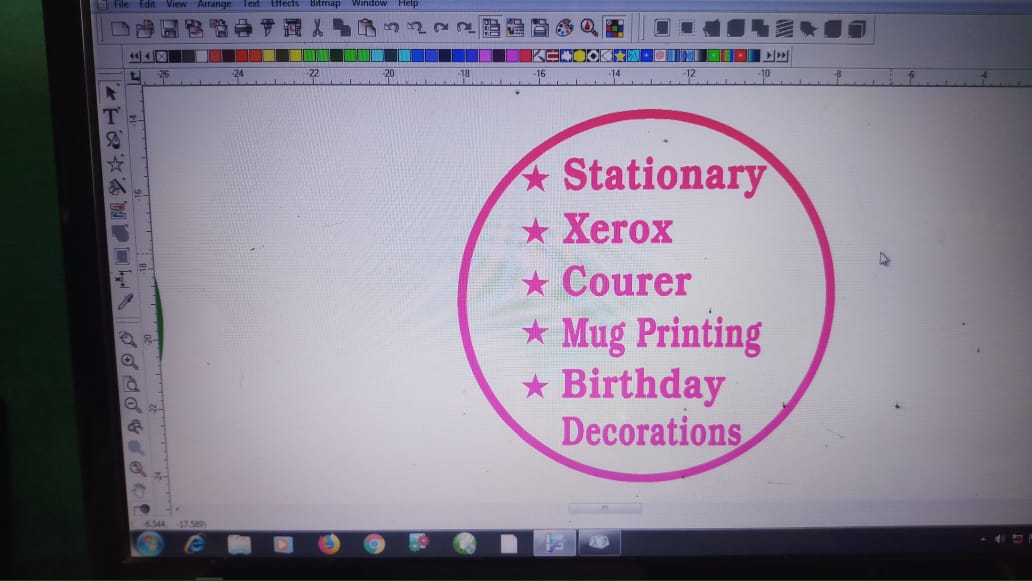Click the volume speaker tray icon

(1000, 539)
